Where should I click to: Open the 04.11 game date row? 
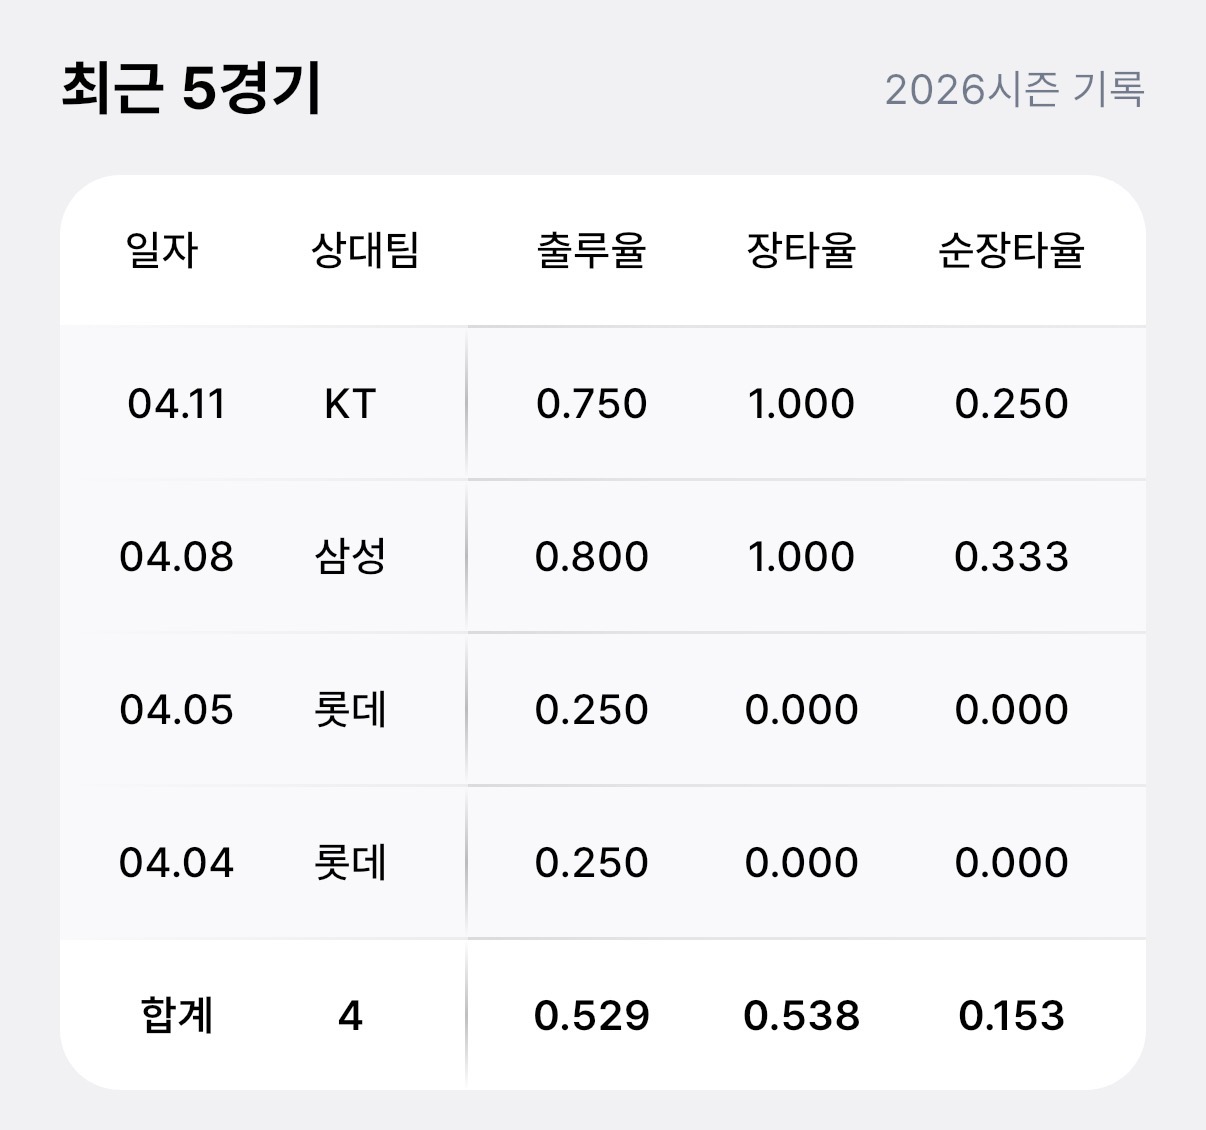point(176,404)
